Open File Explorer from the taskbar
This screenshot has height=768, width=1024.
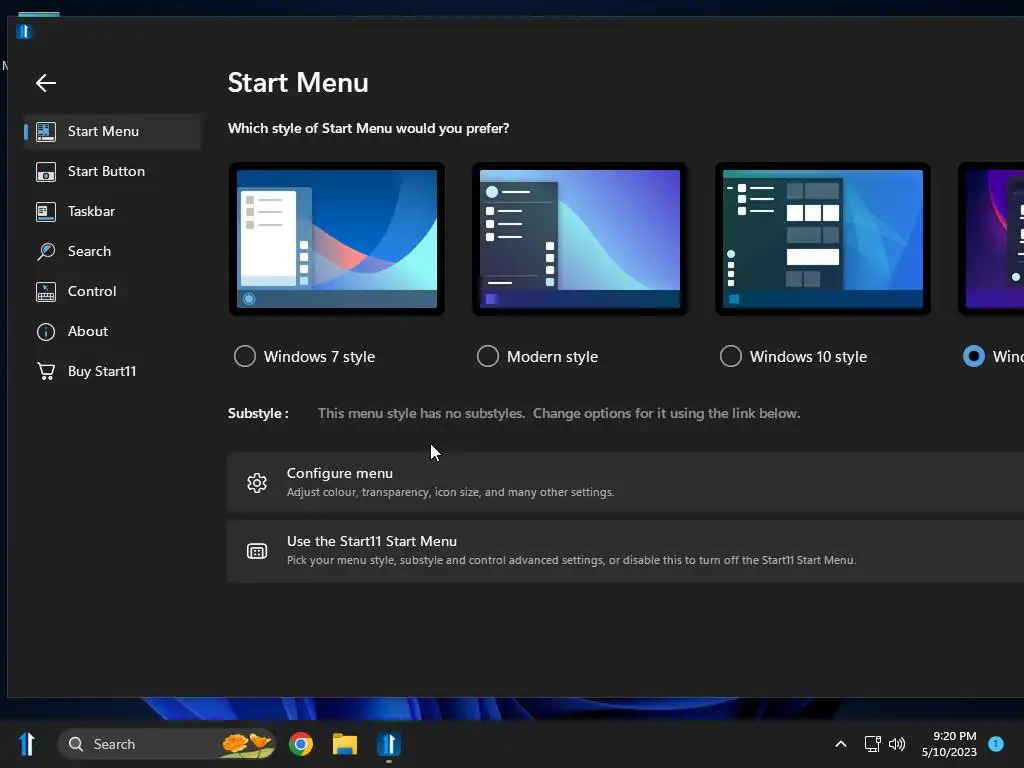(345, 744)
